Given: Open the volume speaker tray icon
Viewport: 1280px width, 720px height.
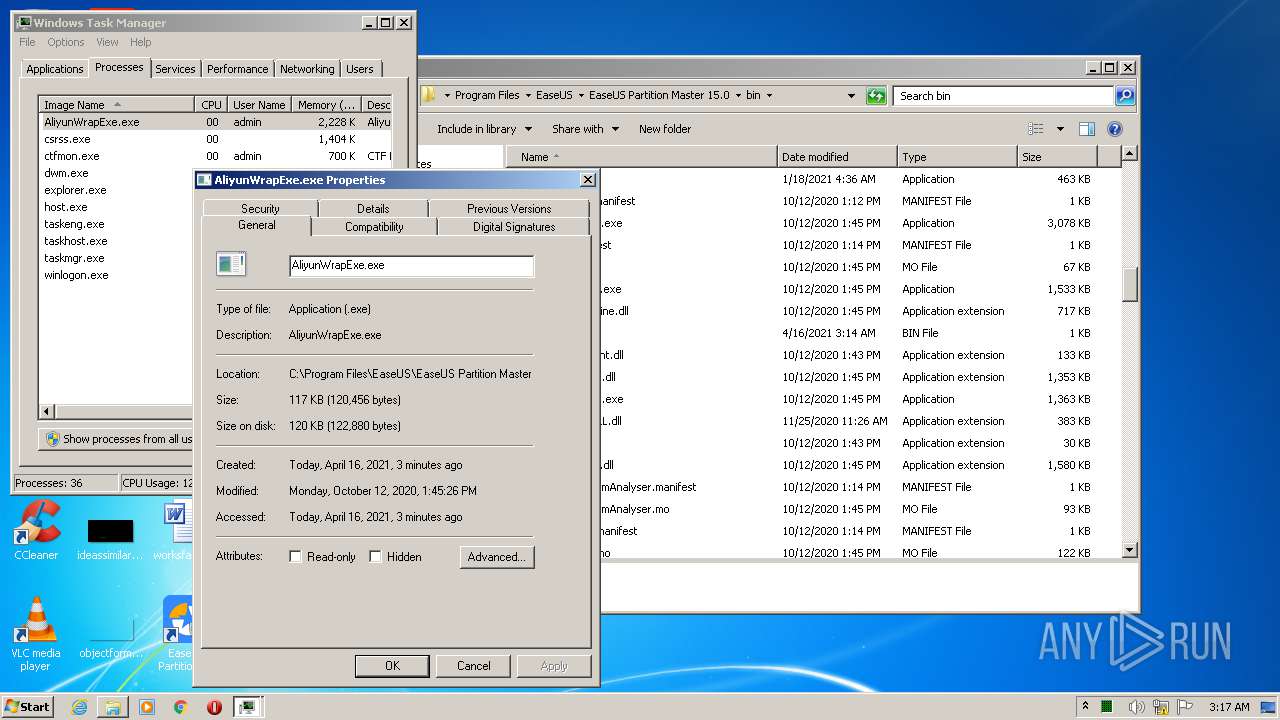Looking at the screenshot, I should pos(1136,706).
